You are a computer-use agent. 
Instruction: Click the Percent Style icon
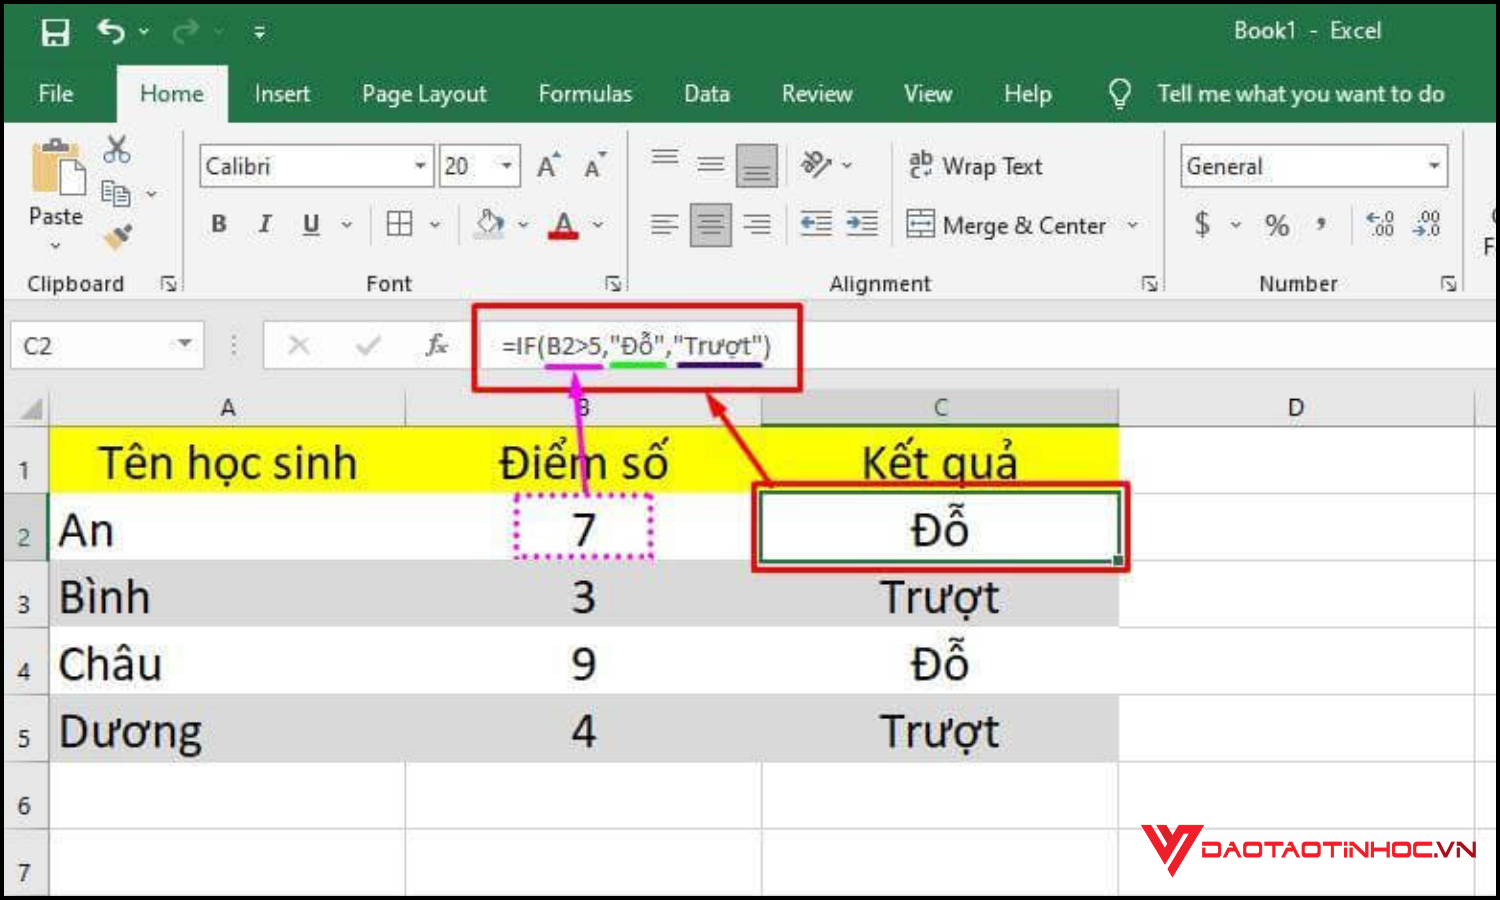pos(1276,224)
